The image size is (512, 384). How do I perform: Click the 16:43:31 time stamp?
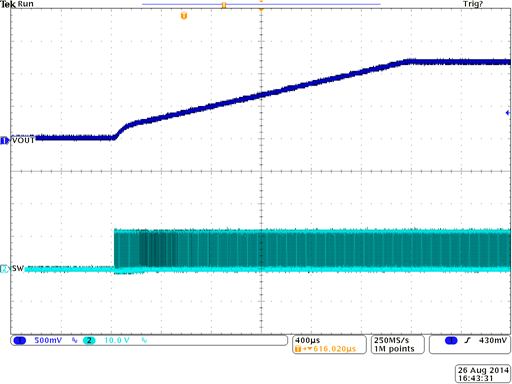point(475,378)
